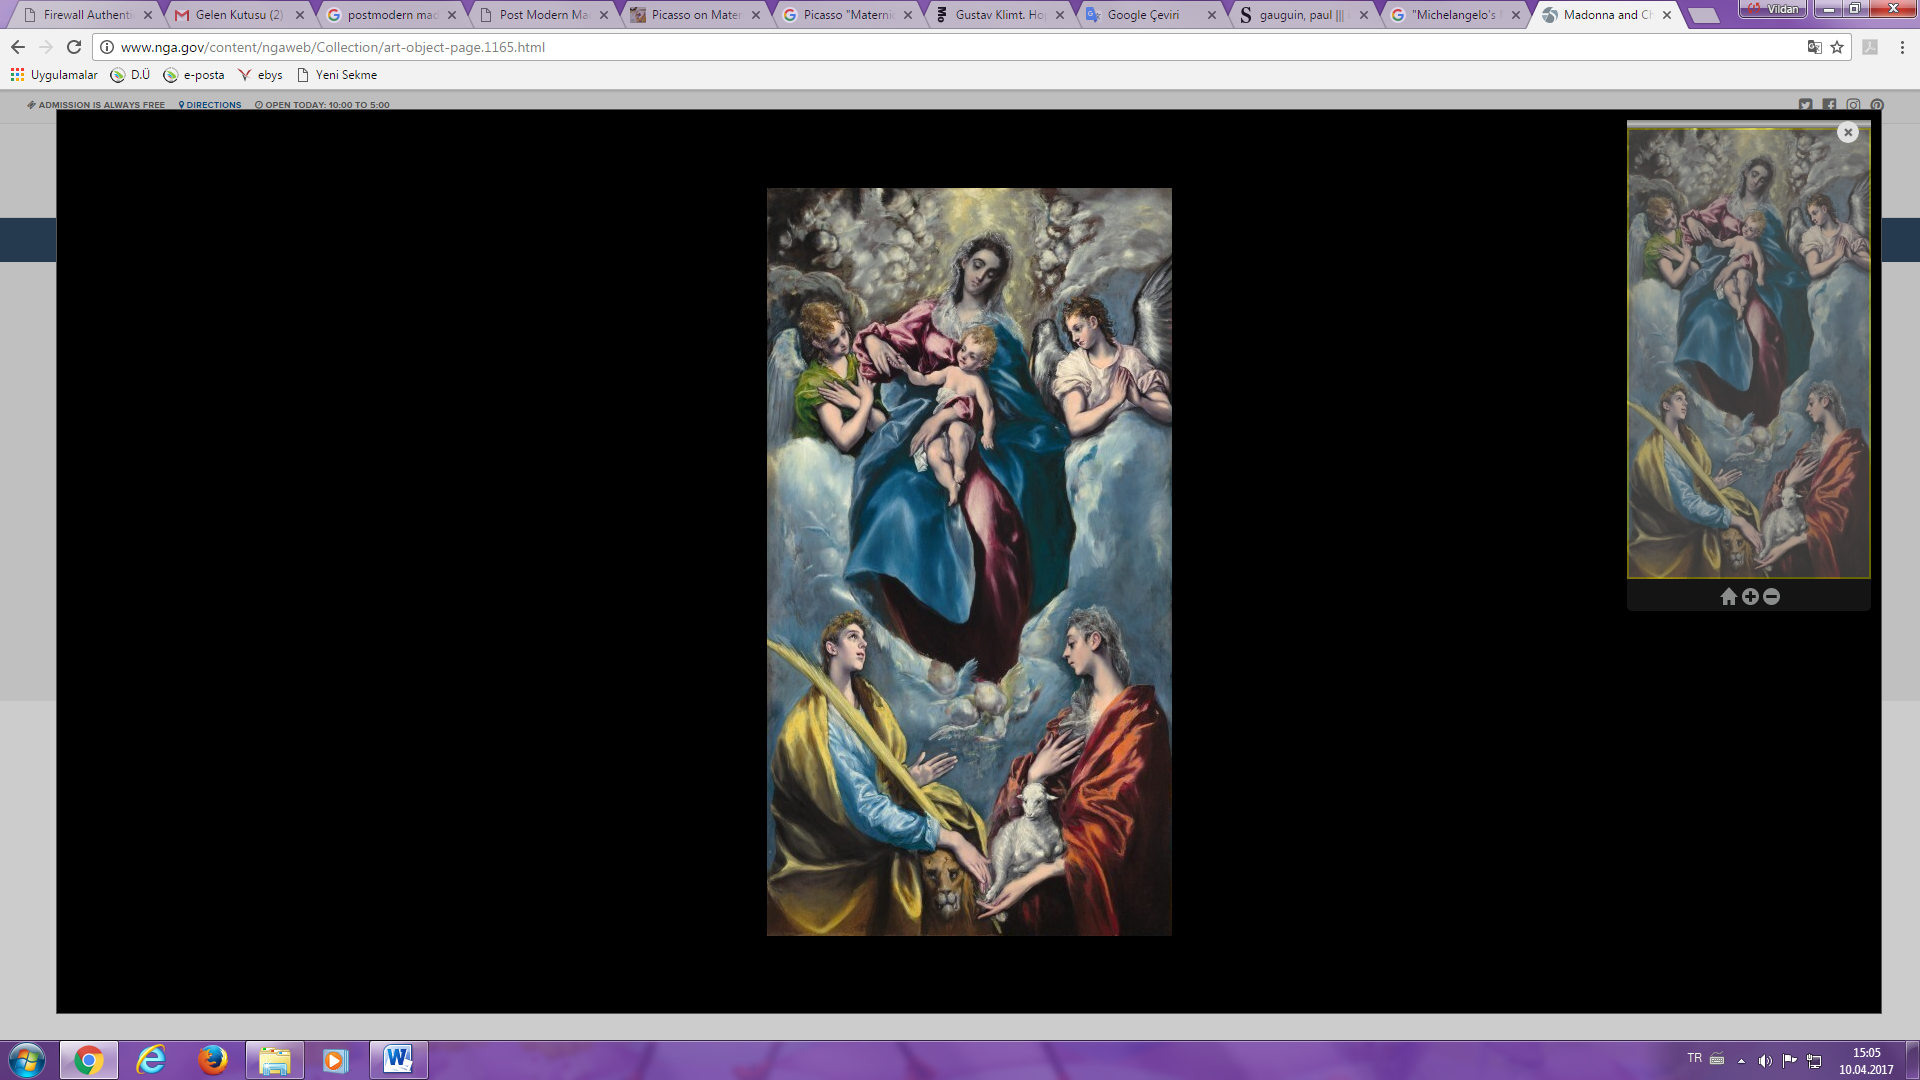
Task: Click the Pinterest icon on page header
Action: tap(1877, 105)
